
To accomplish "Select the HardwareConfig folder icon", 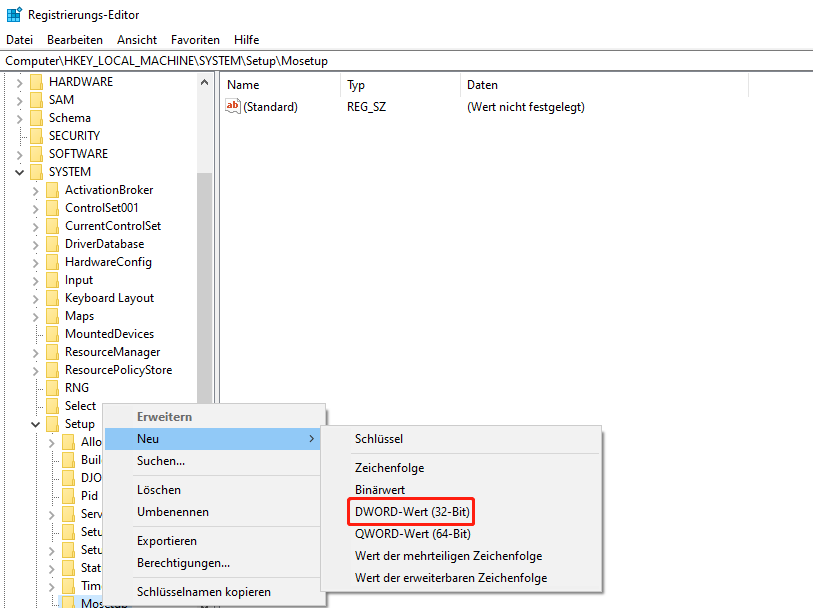I will tap(52, 262).
